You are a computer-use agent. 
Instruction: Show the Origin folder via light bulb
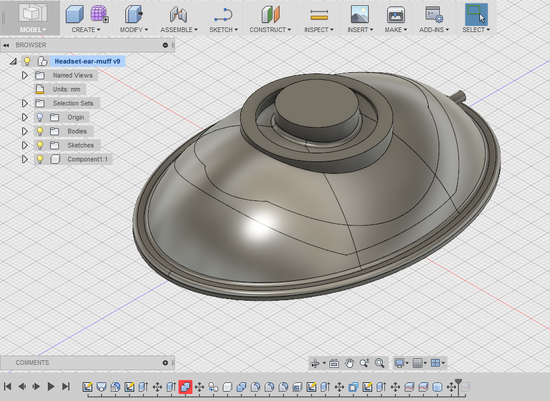40,117
